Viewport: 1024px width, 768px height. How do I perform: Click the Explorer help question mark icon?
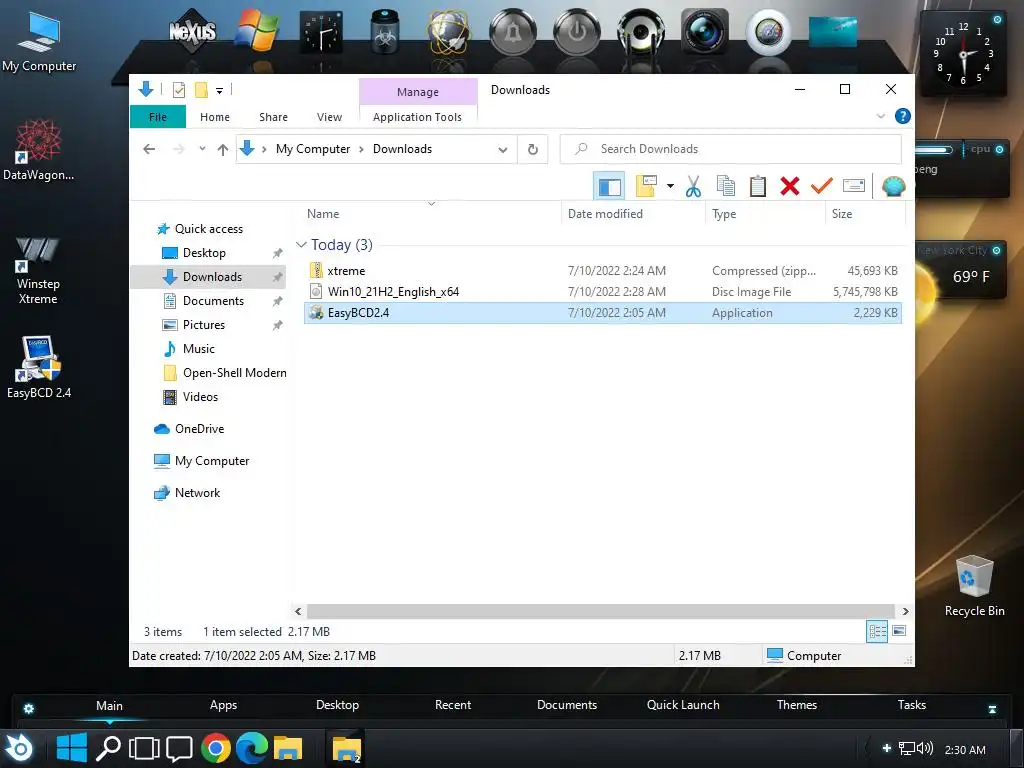[x=903, y=116]
